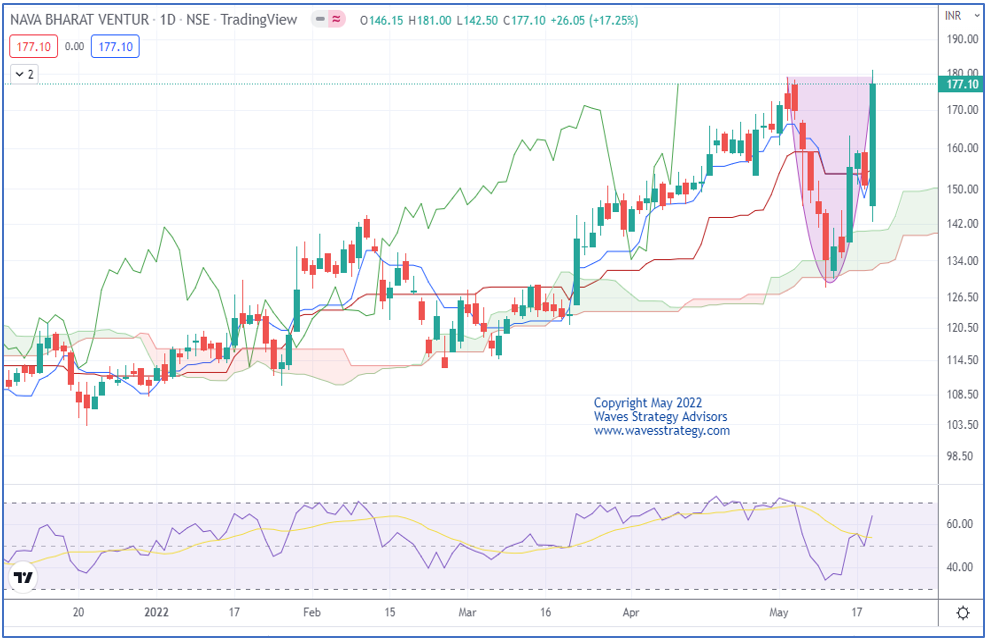The height and width of the screenshot is (641, 987).
Task: Click the grey minus pill beside title
Action: tap(320, 20)
